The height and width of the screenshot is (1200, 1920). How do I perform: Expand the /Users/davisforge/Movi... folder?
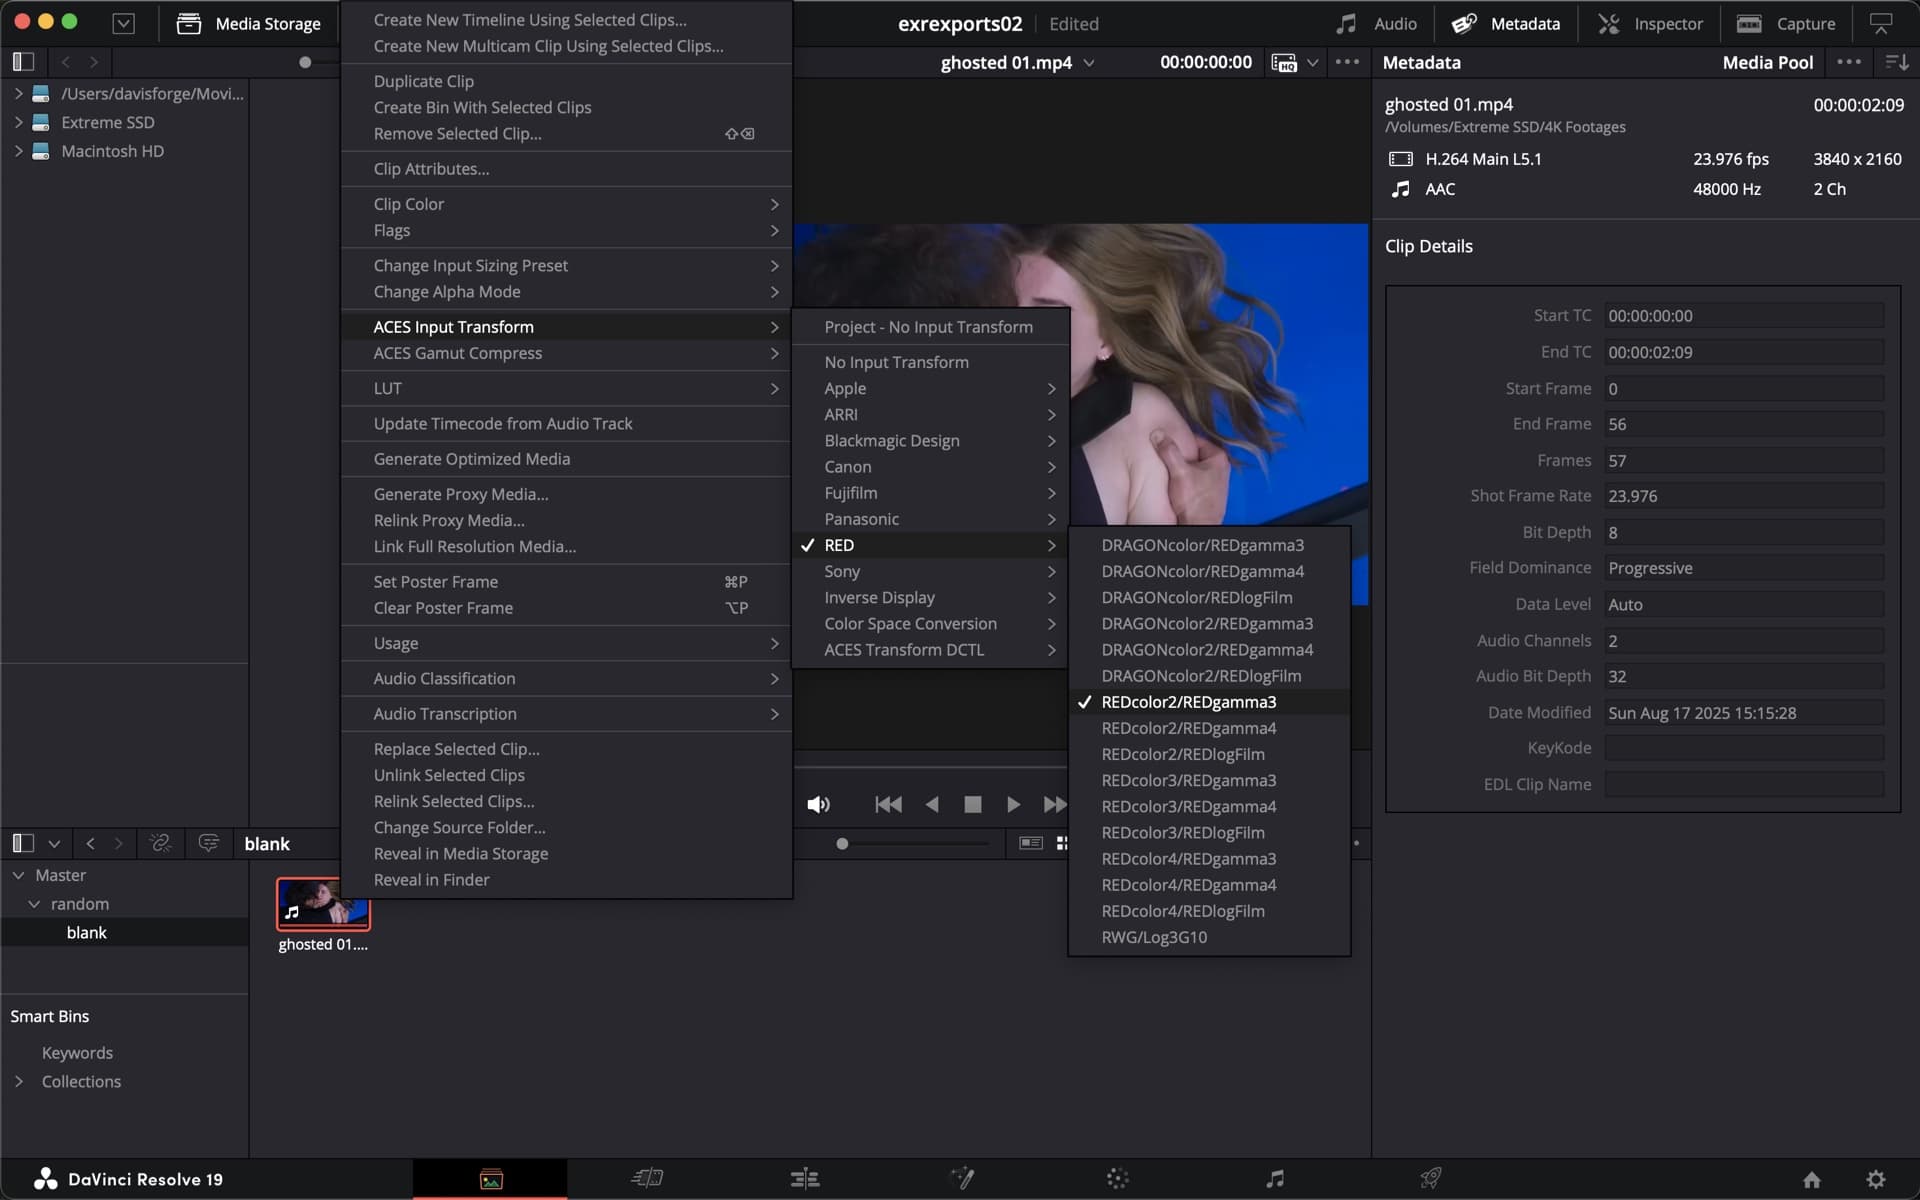pyautogui.click(x=18, y=93)
